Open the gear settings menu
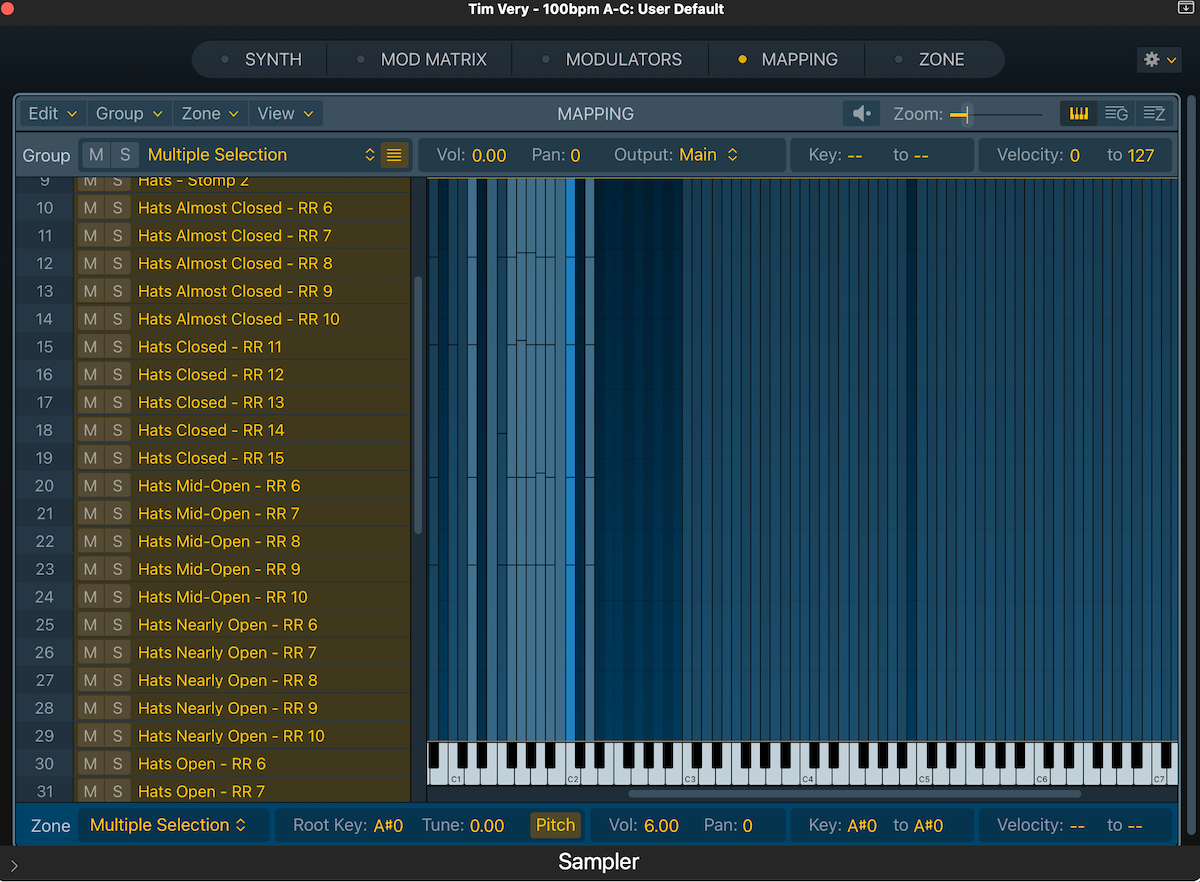1200x882 pixels. click(1158, 60)
